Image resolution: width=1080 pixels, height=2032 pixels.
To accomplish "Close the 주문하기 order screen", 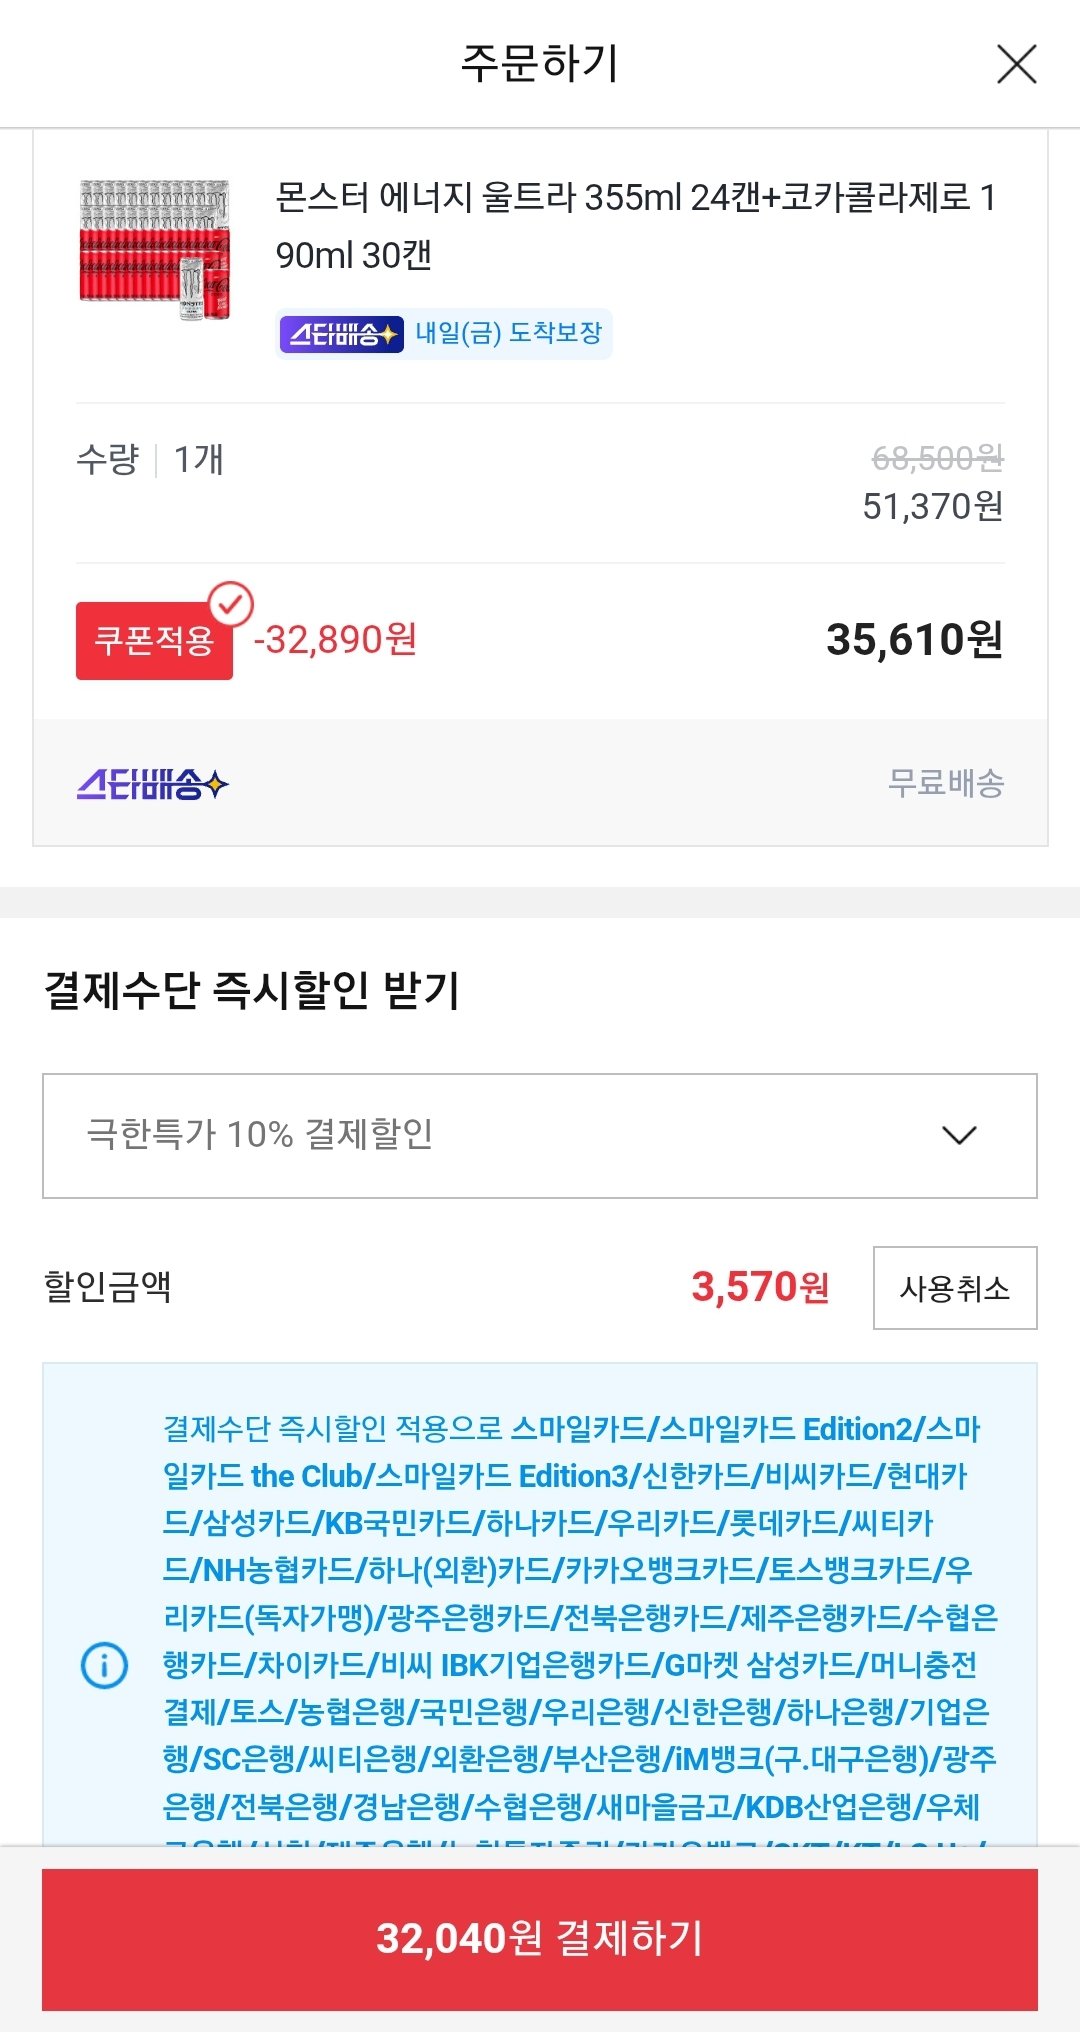I will (1016, 66).
